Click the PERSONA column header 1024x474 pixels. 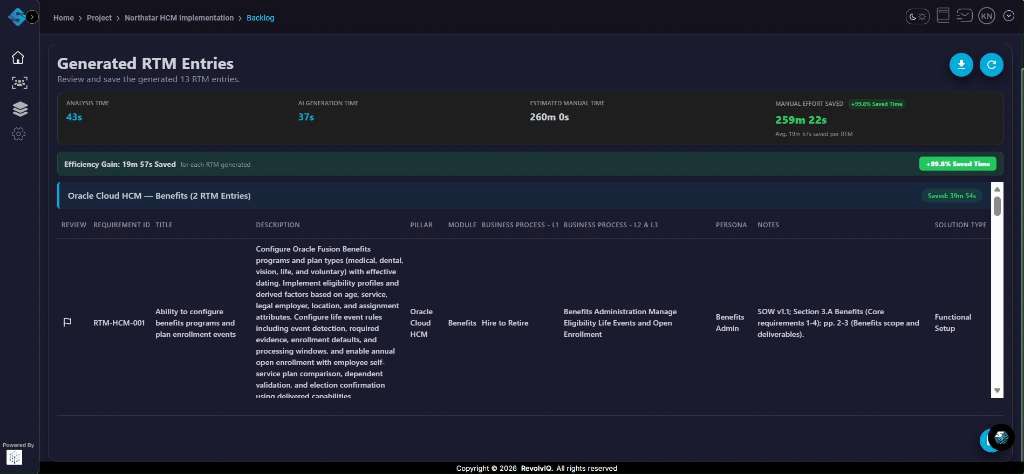[x=731, y=225]
